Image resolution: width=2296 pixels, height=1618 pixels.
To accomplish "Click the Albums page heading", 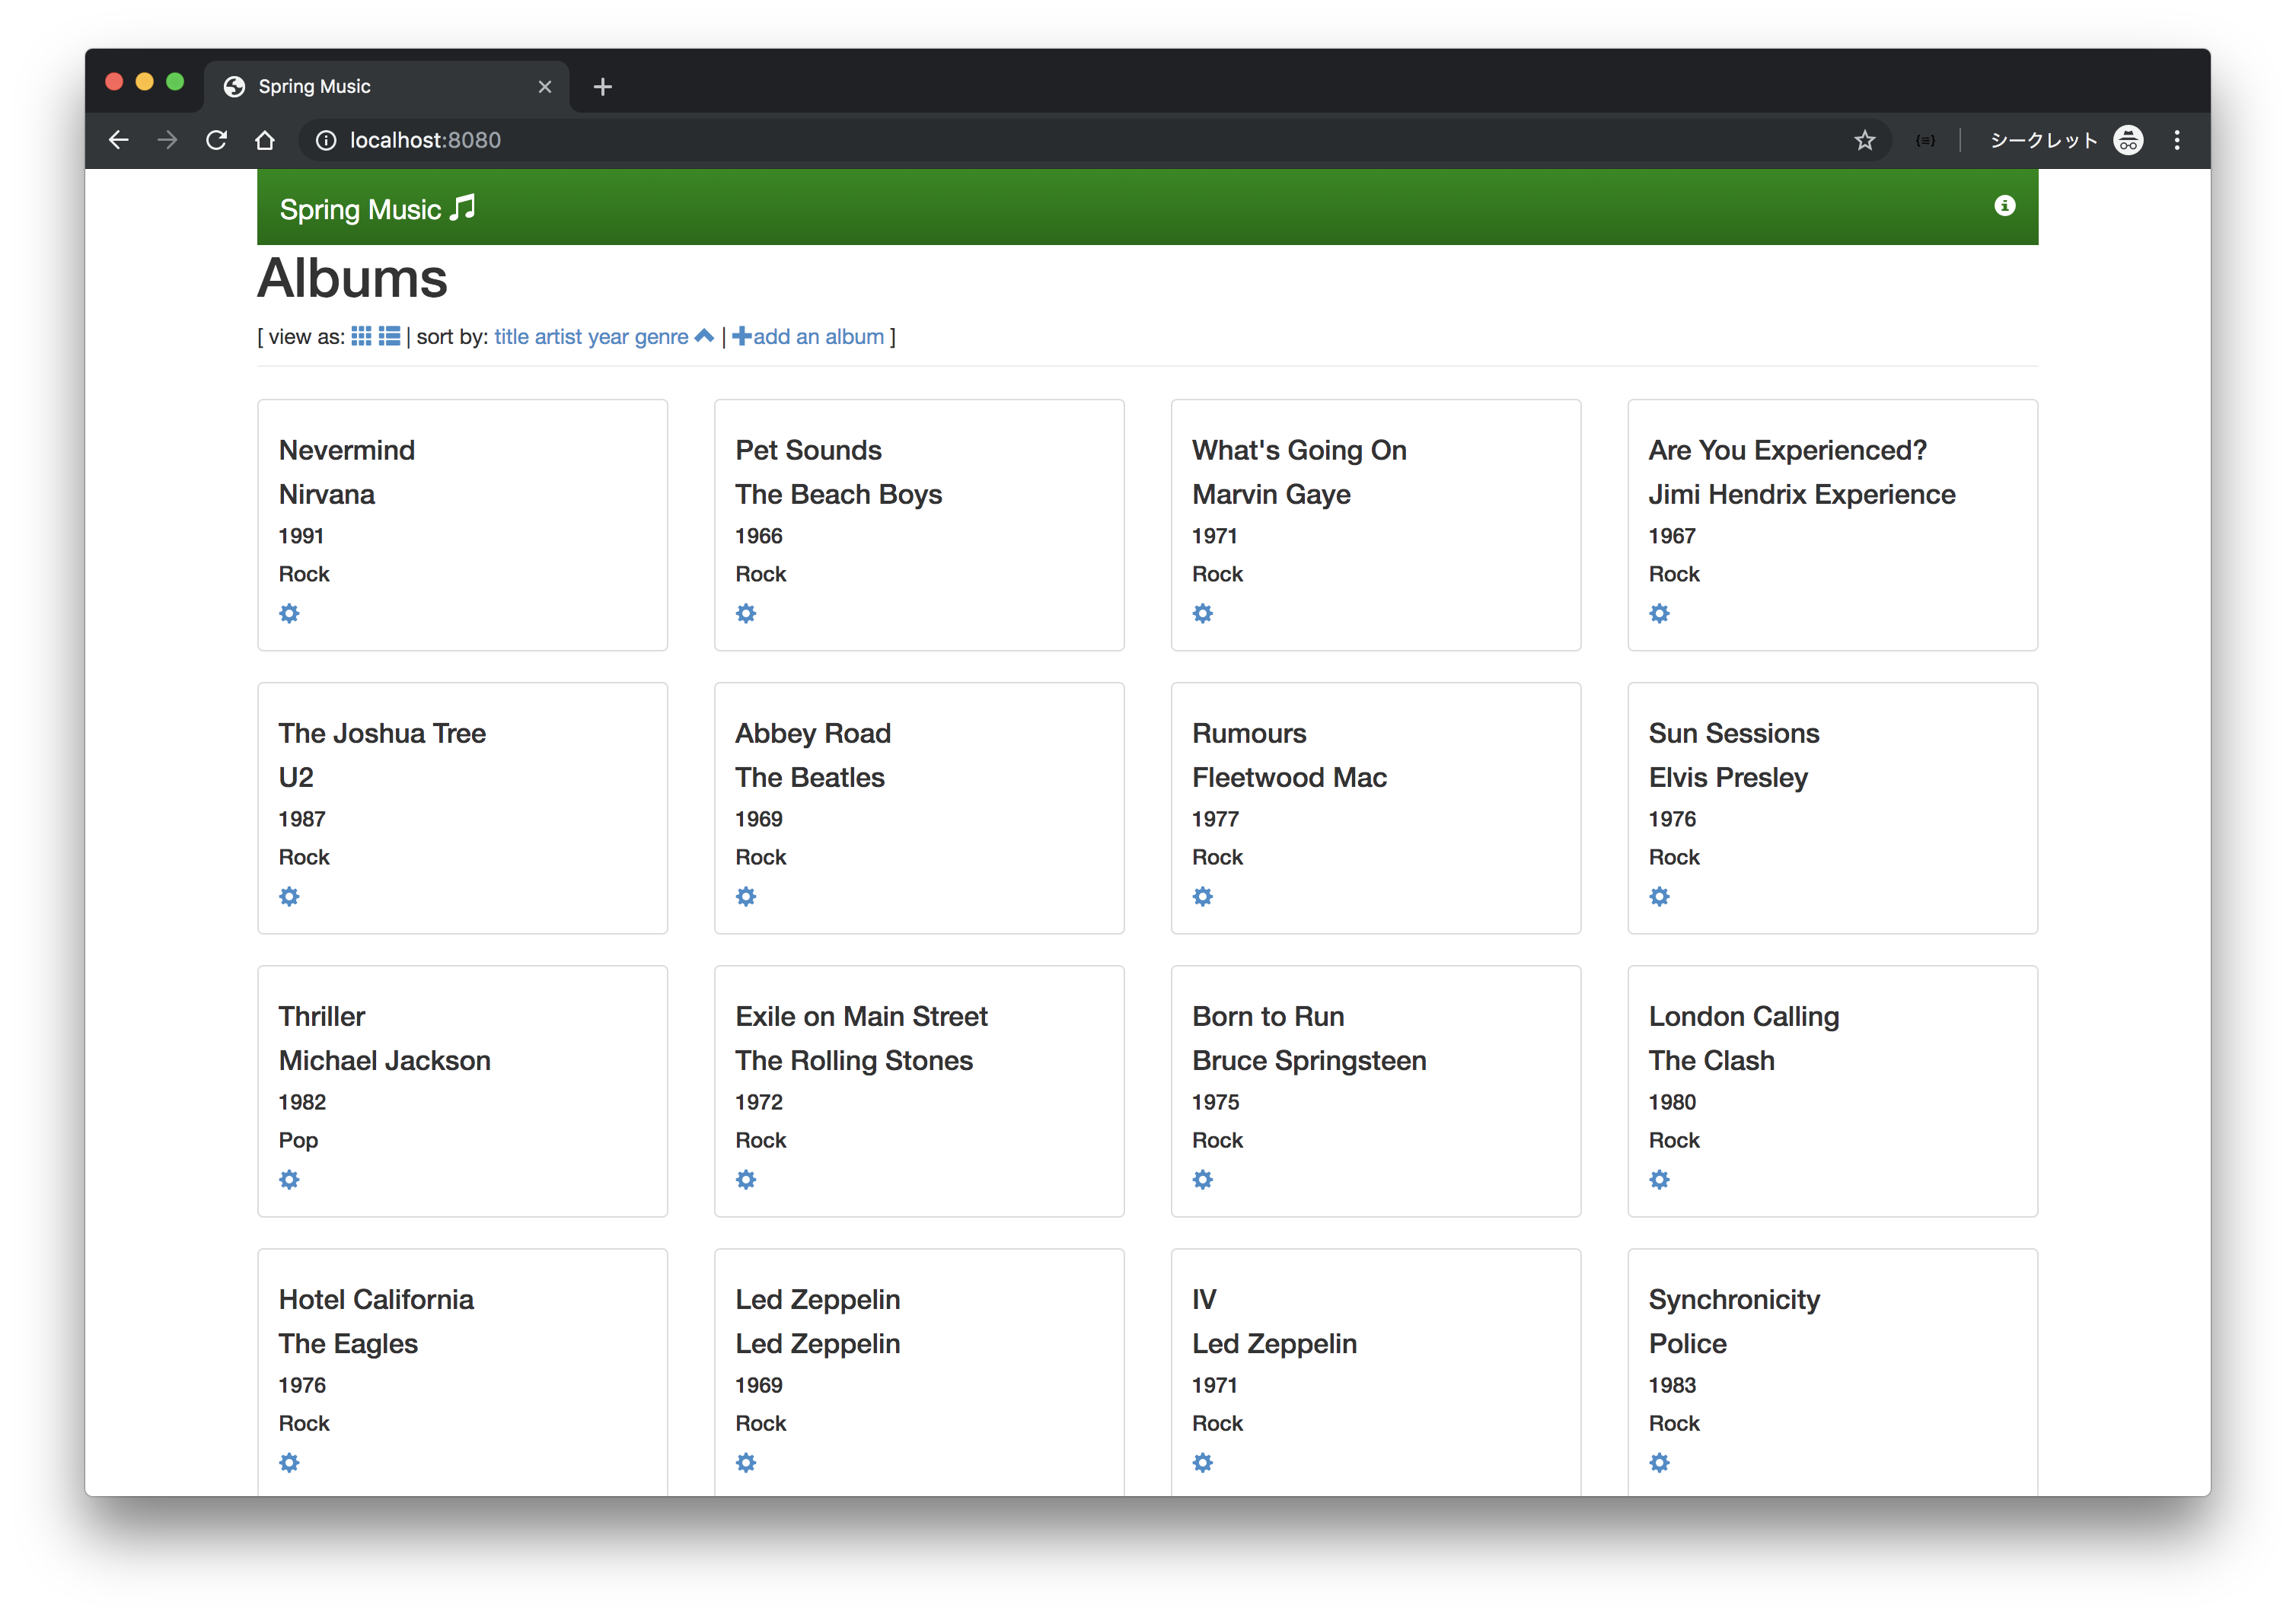I will pos(352,278).
